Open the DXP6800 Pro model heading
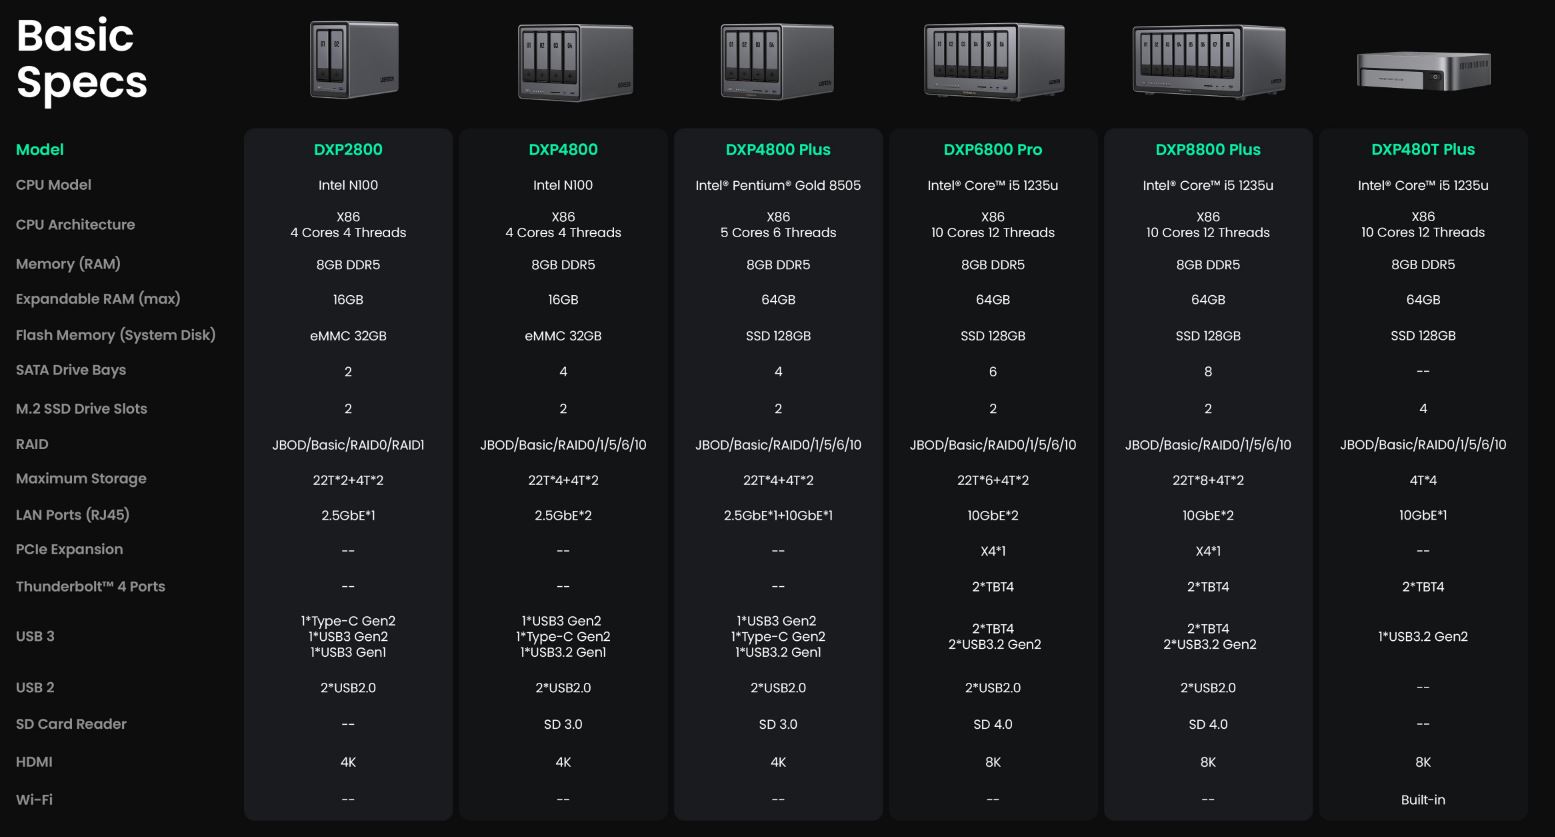The height and width of the screenshot is (837, 1555). (993, 150)
